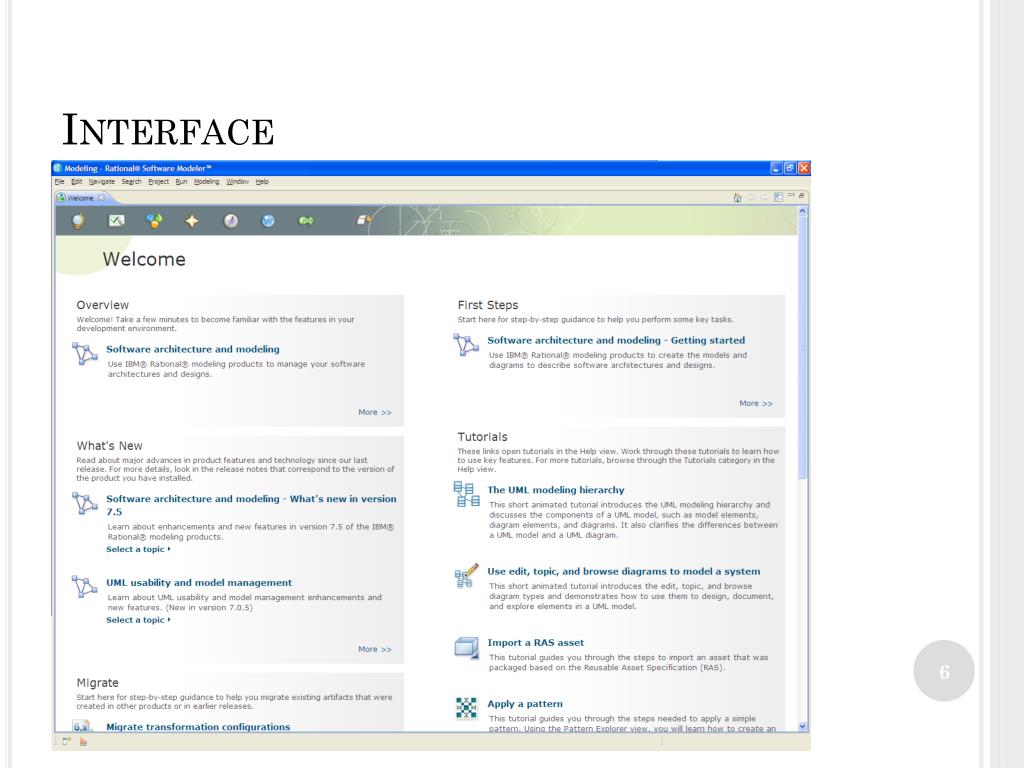
Task: Click the icon beside UML usability and model management
Action: [85, 586]
